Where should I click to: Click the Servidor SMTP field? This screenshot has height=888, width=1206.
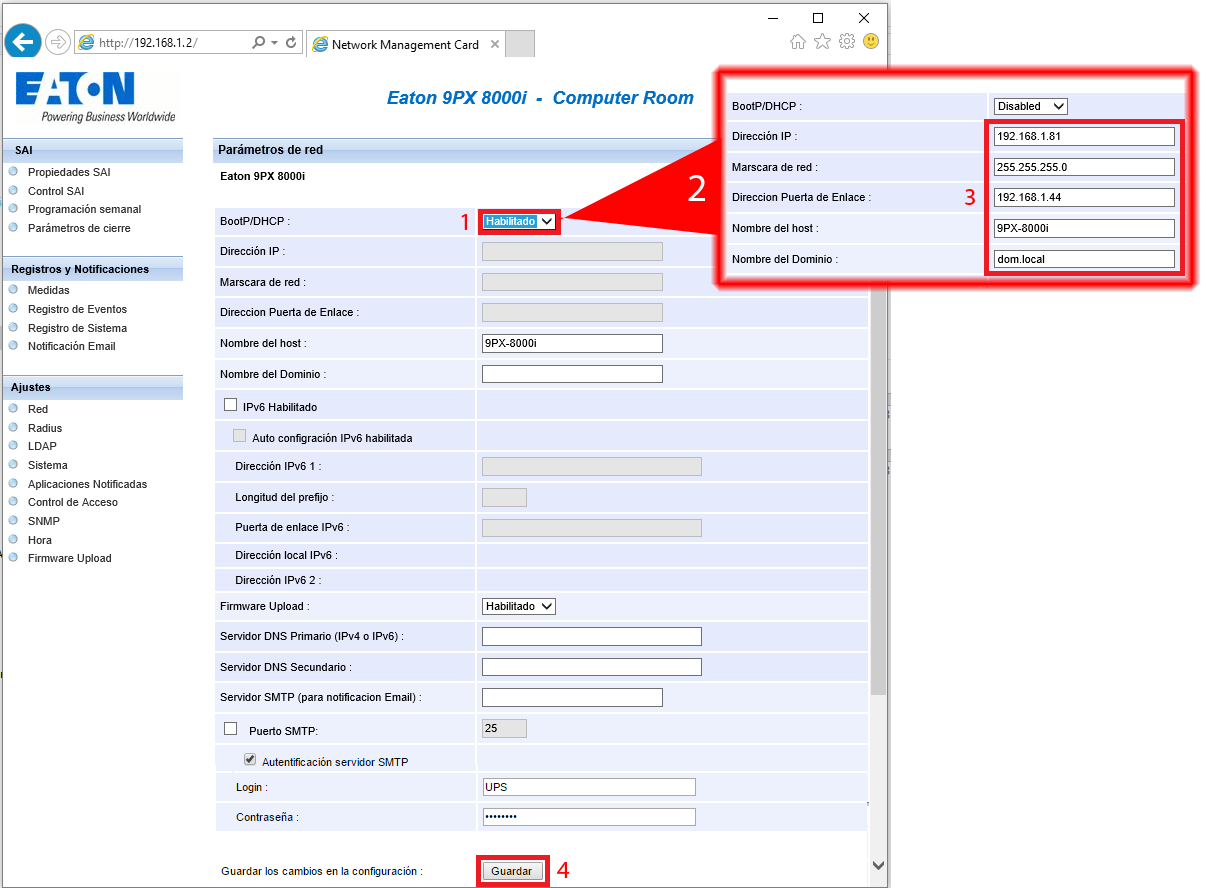[x=572, y=697]
